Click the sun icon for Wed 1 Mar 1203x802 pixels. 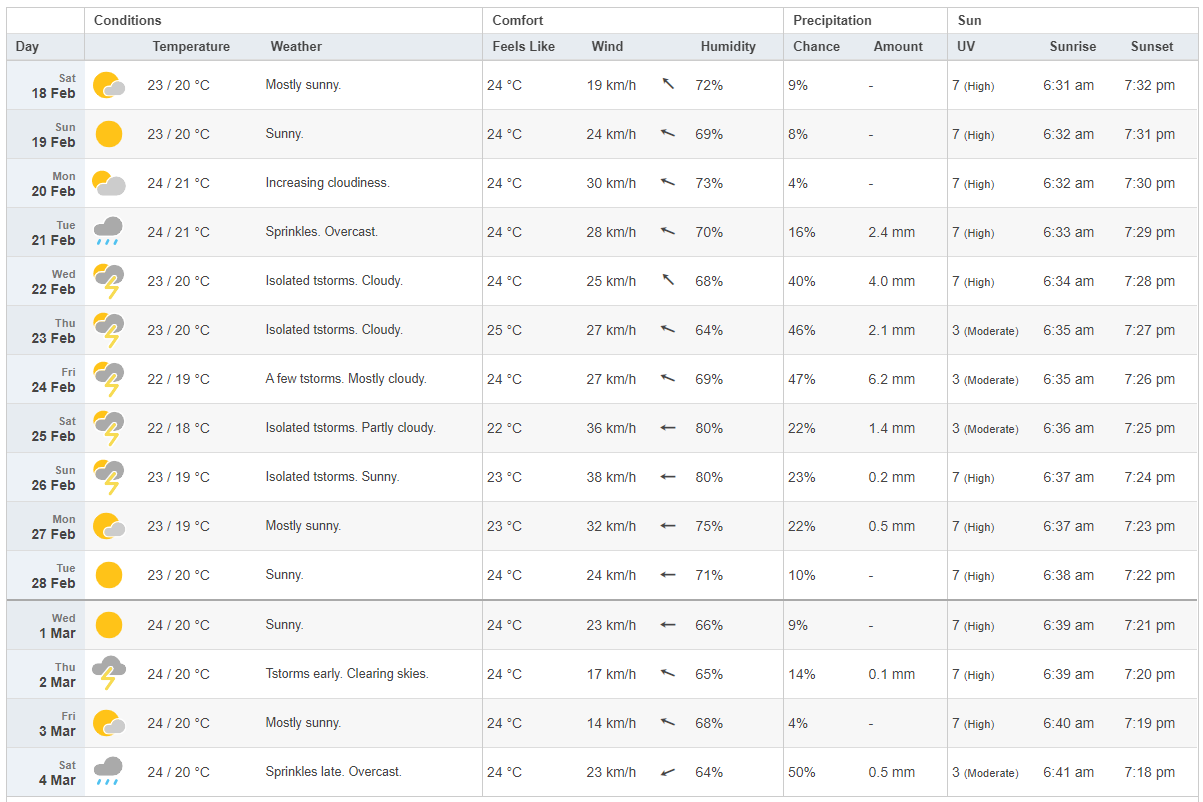pyautogui.click(x=109, y=625)
